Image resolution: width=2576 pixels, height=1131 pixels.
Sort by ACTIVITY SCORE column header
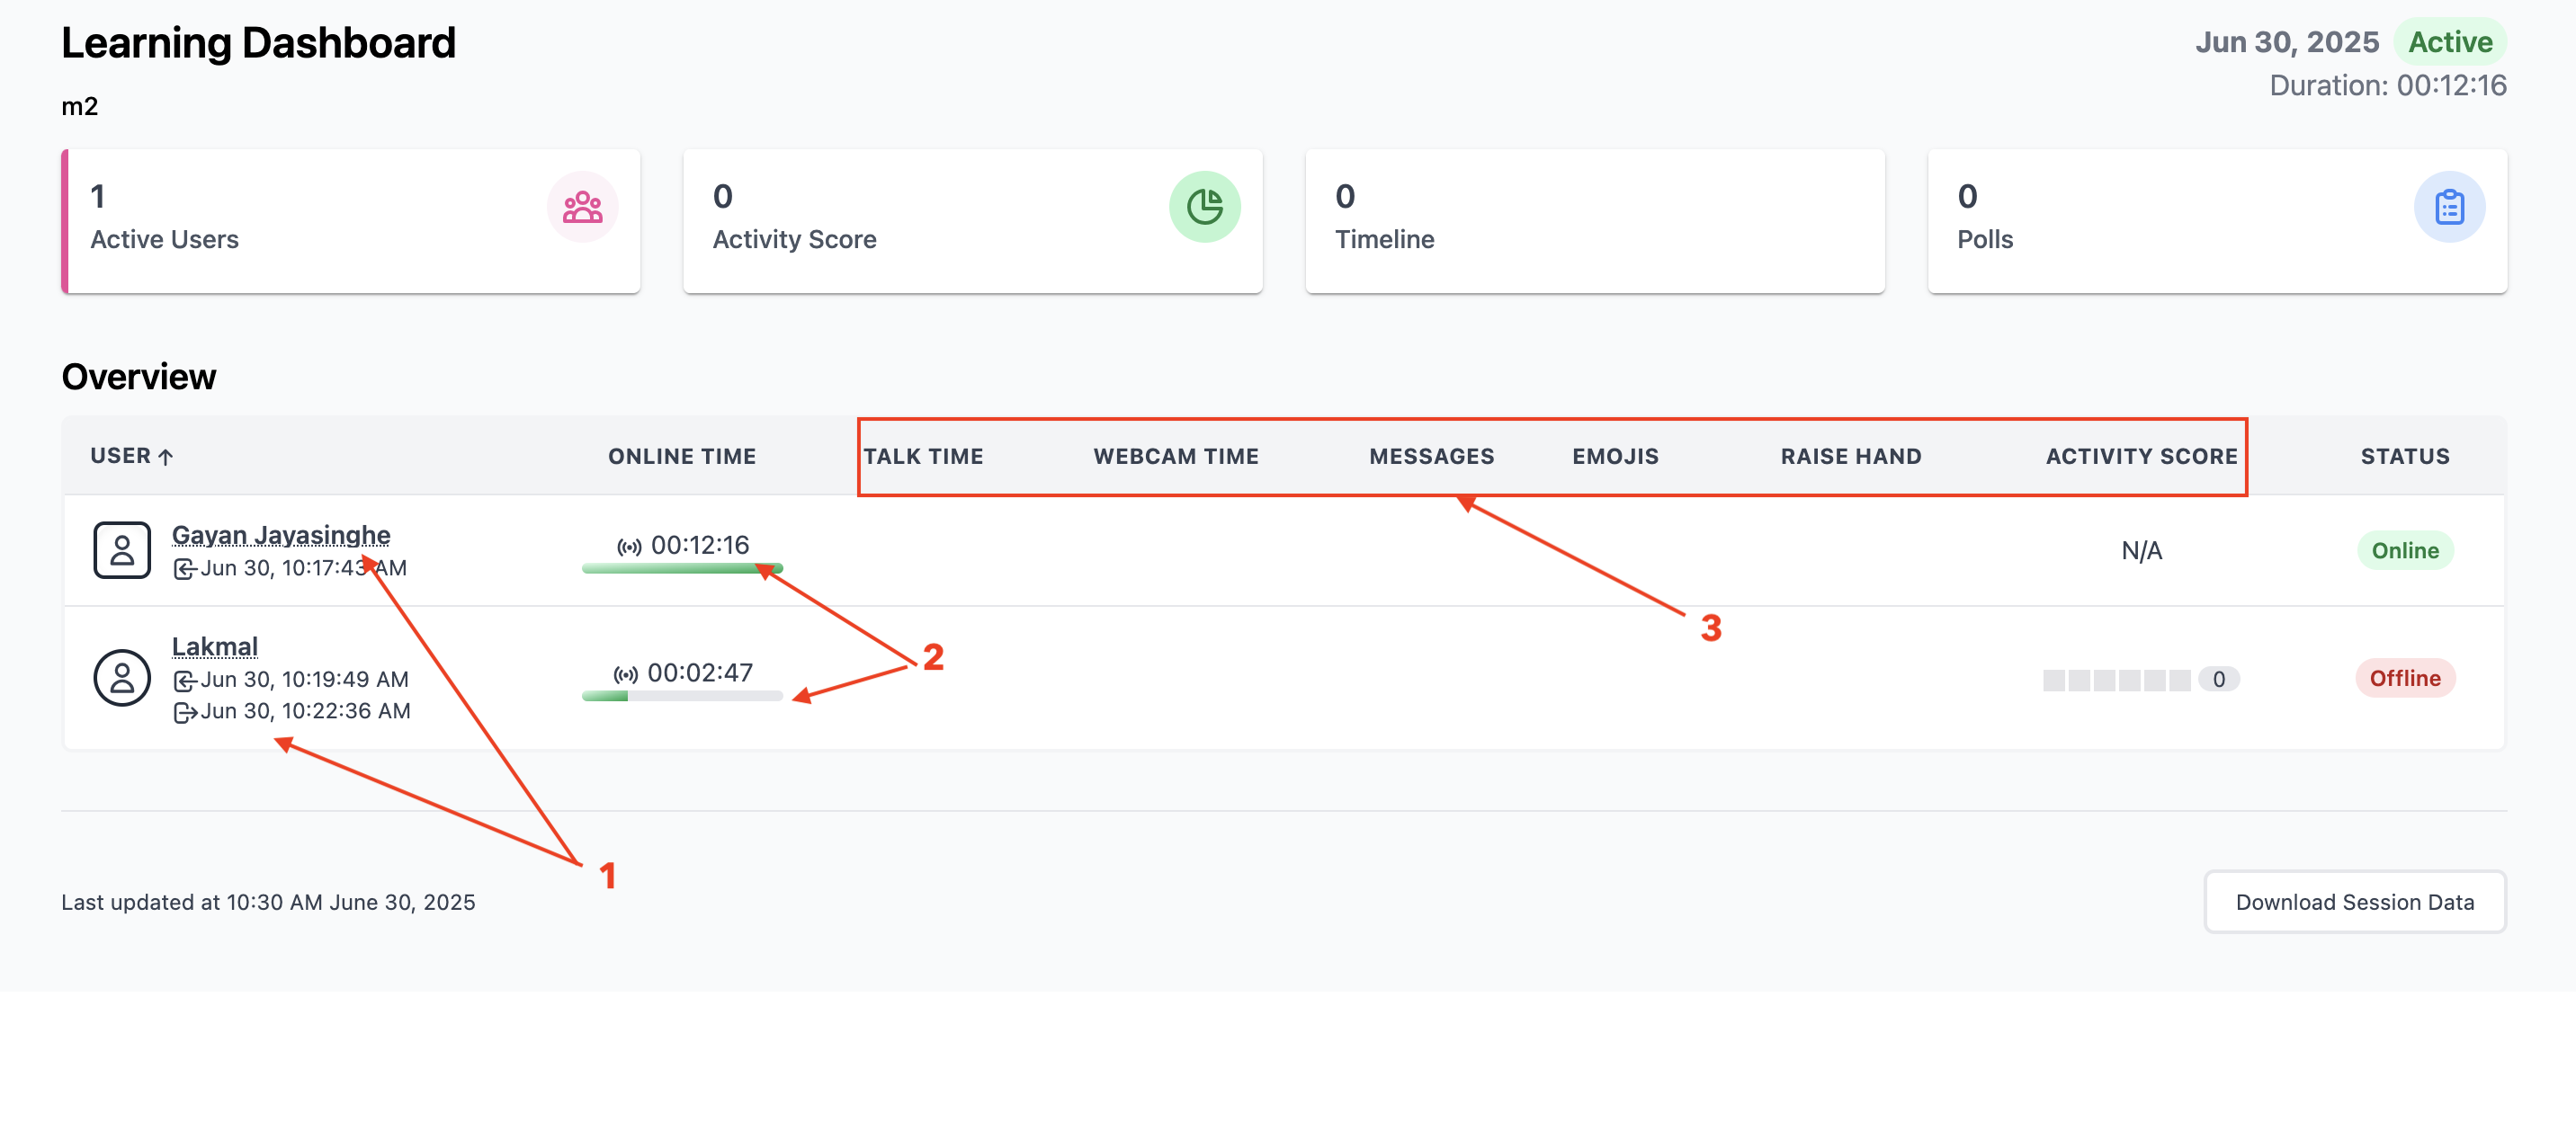[x=2141, y=457]
